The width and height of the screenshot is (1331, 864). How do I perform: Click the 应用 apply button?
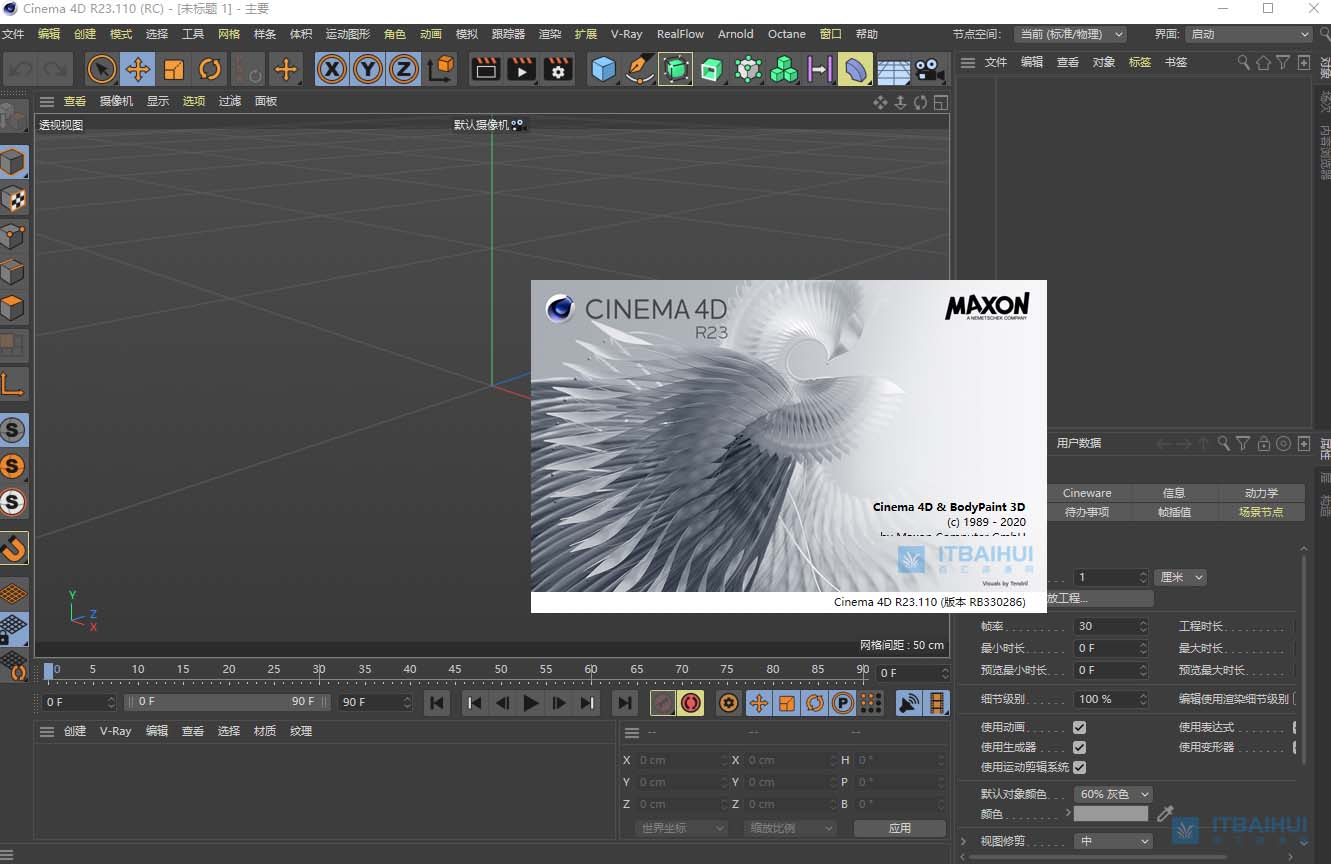(900, 828)
